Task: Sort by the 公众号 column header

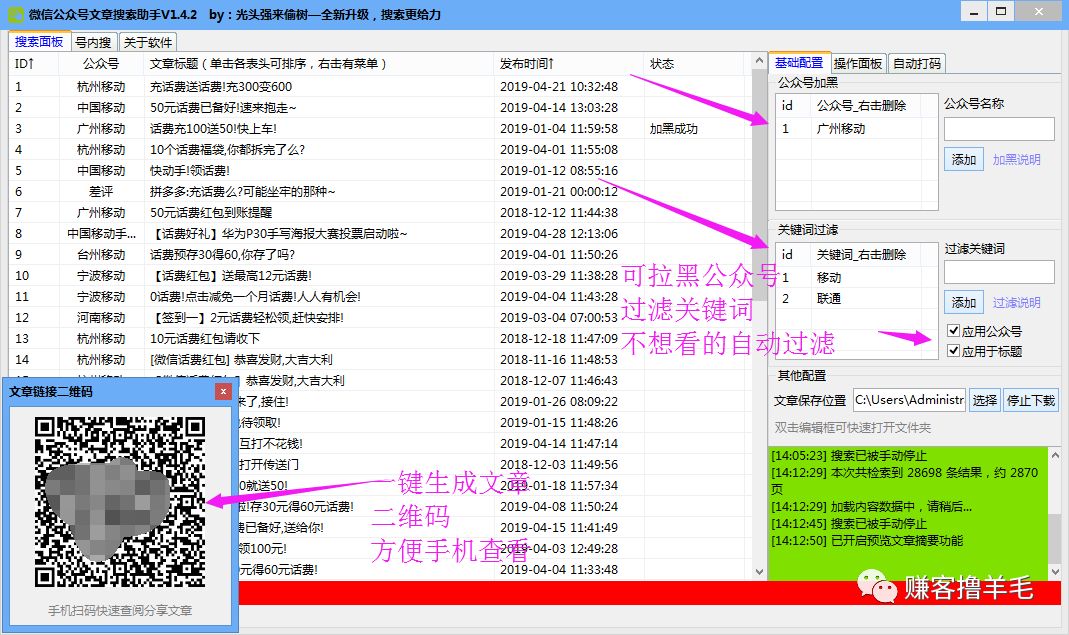Action: click(101, 63)
